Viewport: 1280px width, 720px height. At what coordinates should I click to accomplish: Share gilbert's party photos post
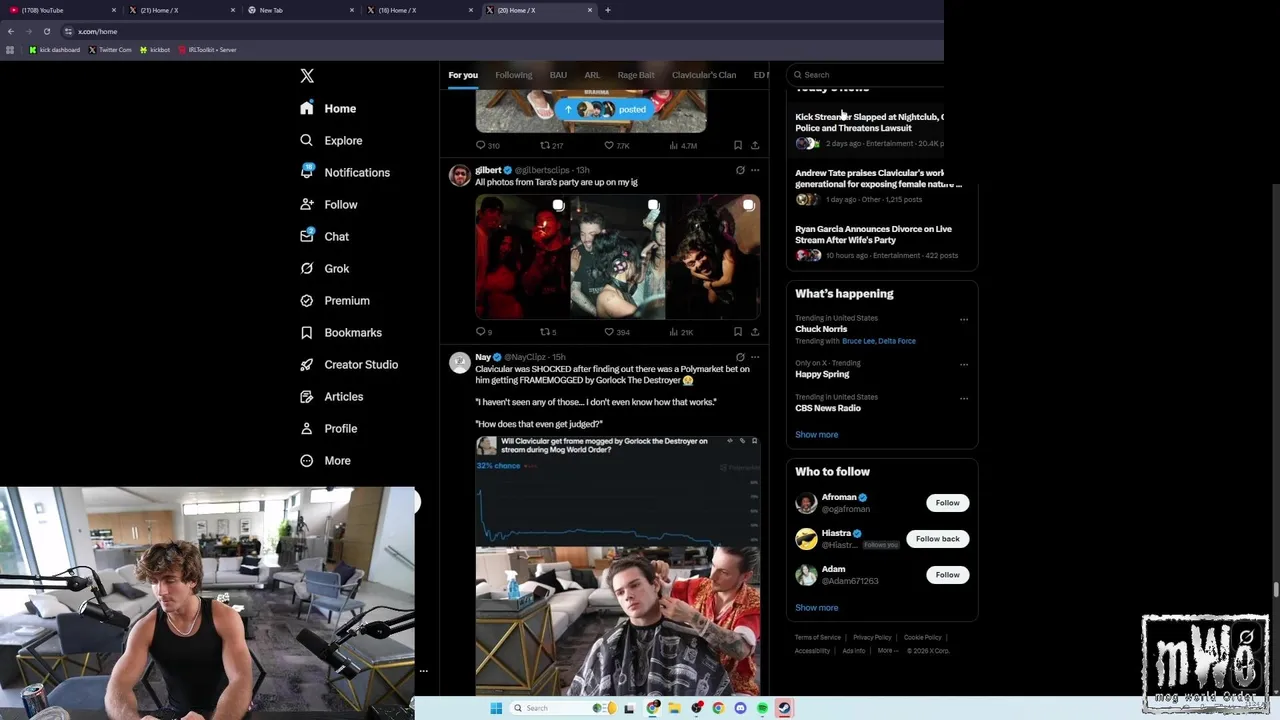755,332
